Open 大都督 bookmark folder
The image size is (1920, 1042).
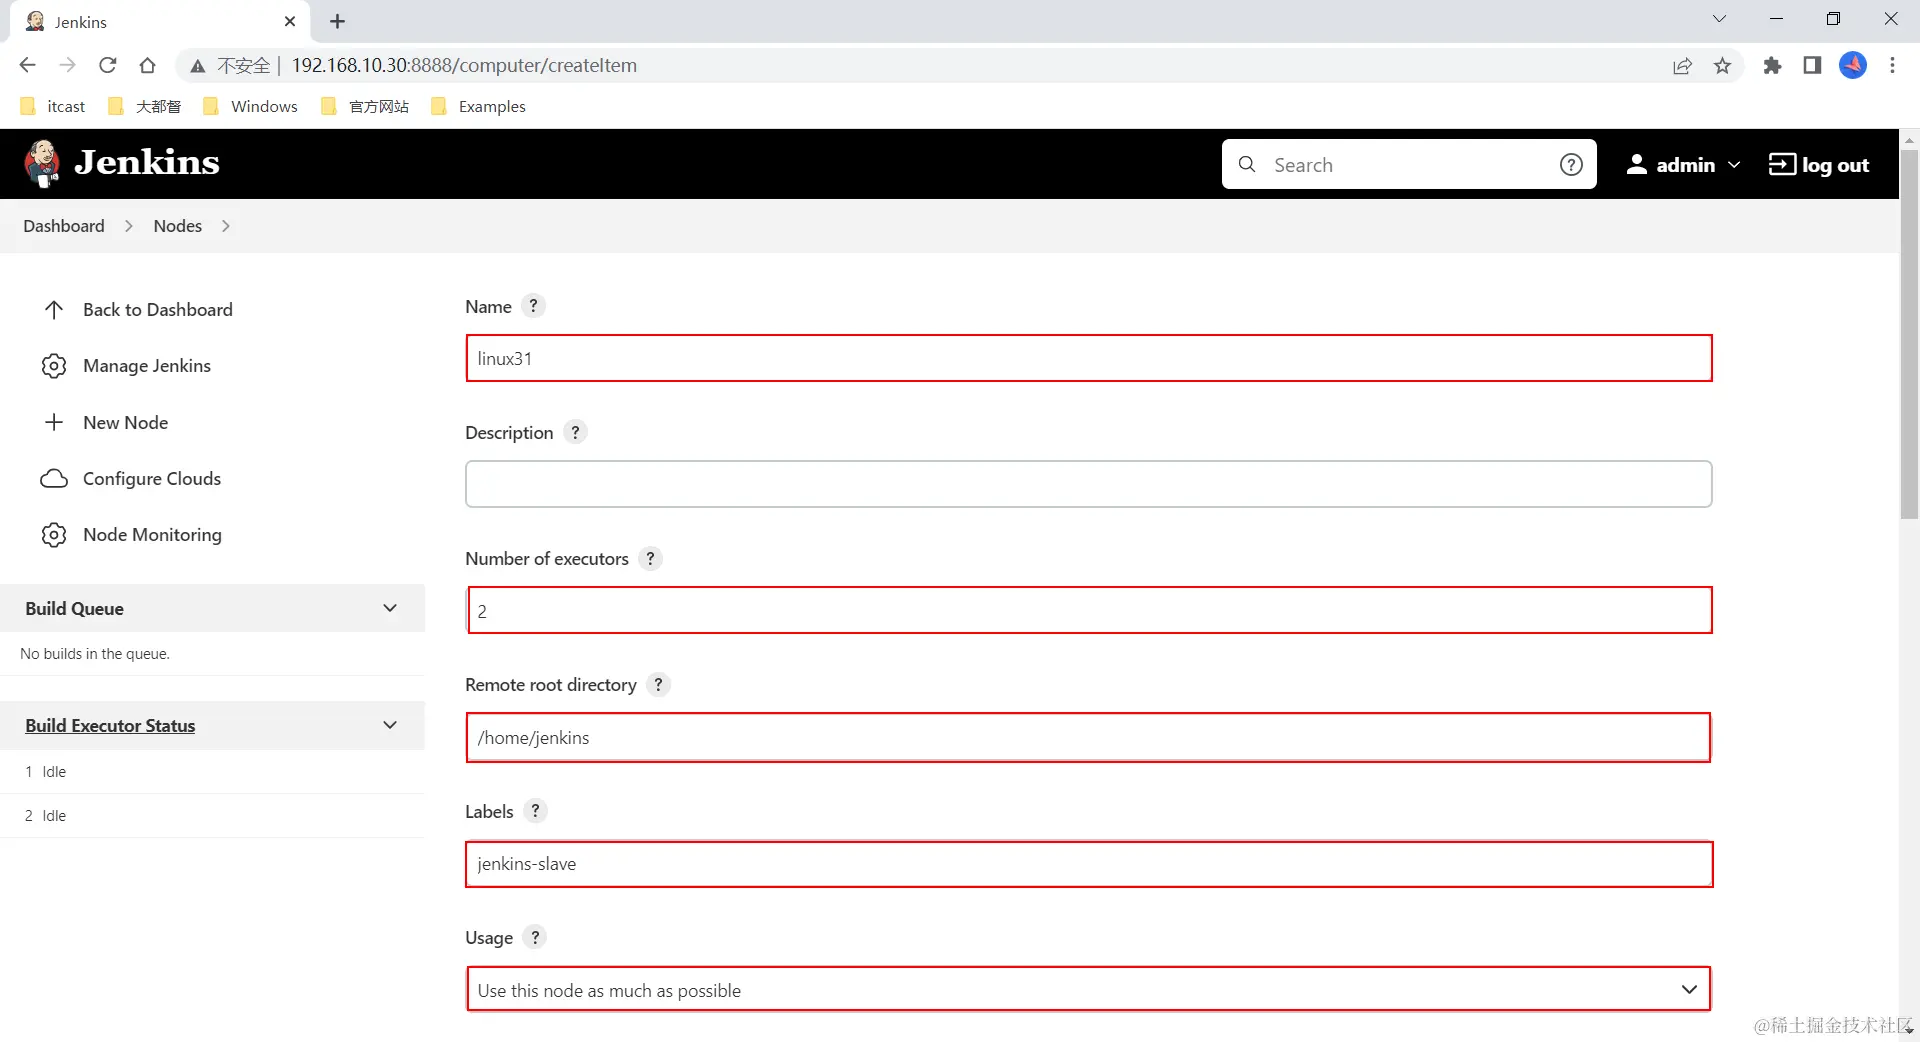pyautogui.click(x=145, y=106)
